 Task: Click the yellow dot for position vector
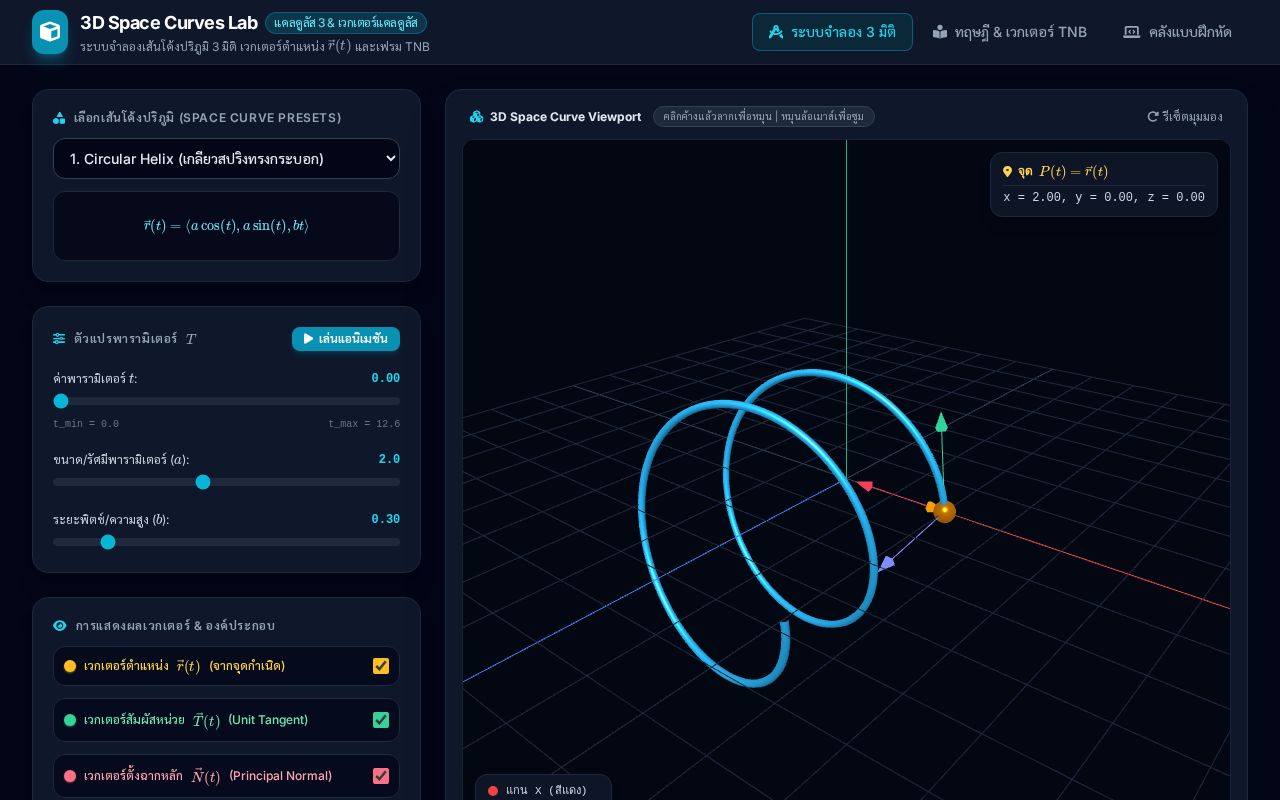[x=70, y=666]
